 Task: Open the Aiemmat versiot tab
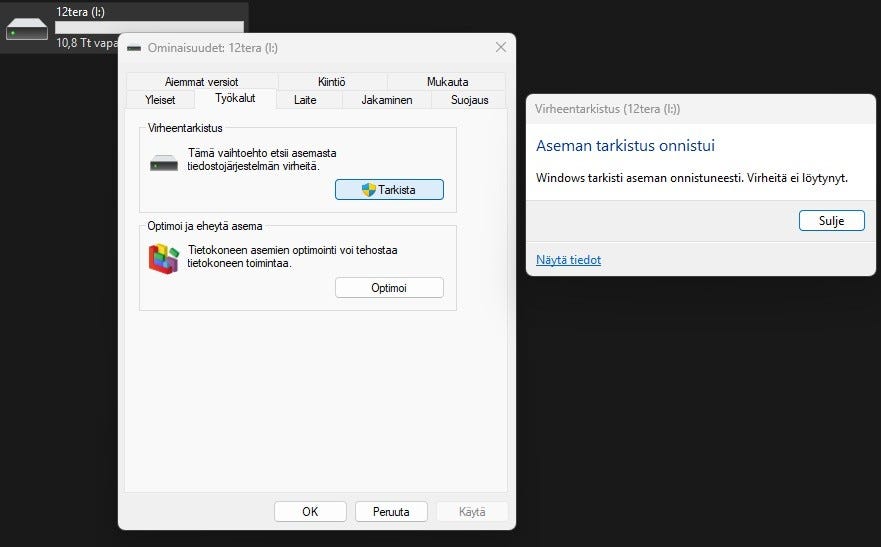[x=201, y=81]
